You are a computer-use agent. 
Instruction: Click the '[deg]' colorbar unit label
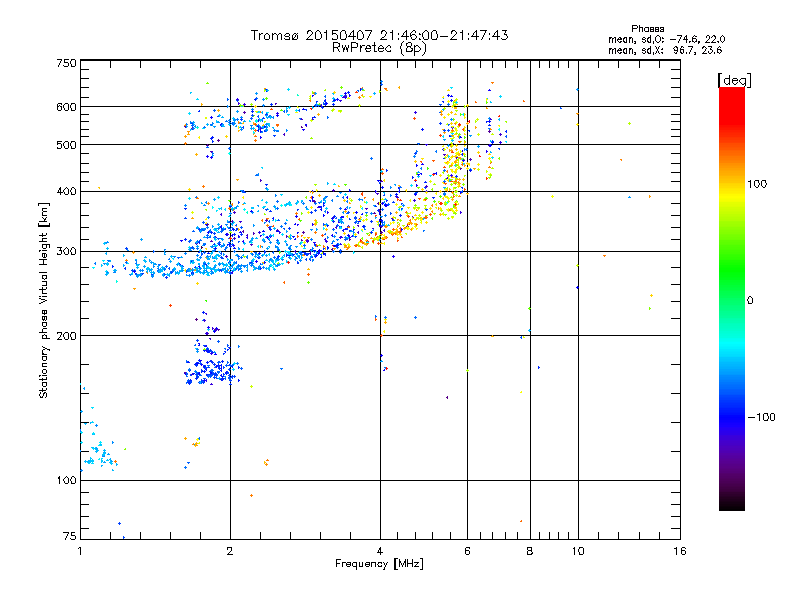[x=734, y=80]
